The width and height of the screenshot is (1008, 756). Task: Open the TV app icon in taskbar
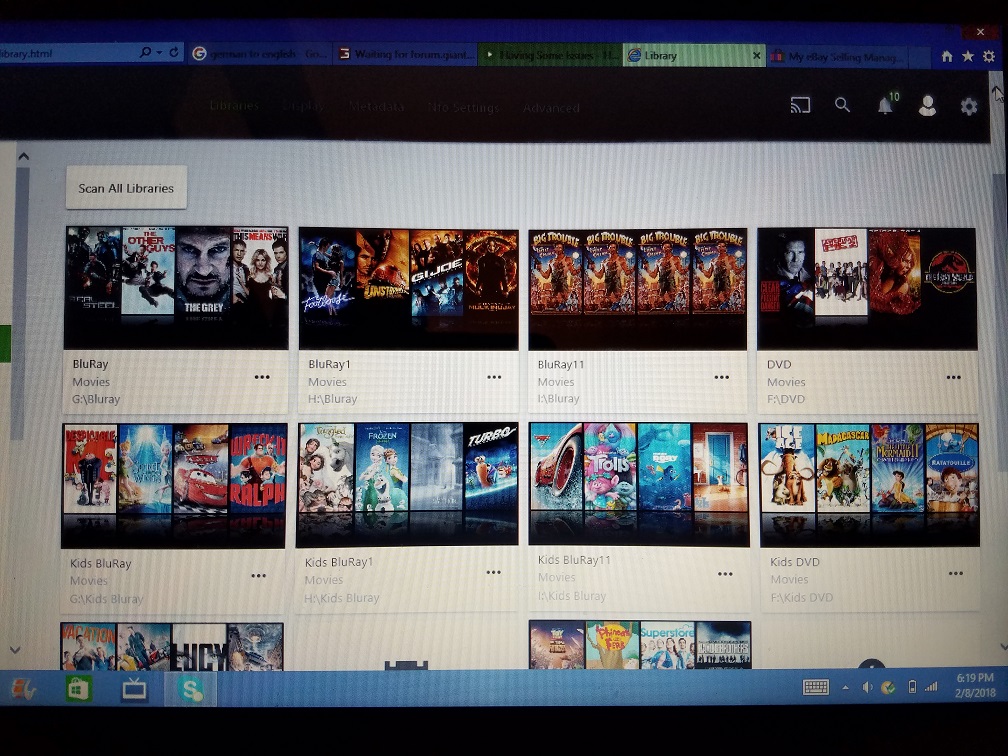point(134,690)
